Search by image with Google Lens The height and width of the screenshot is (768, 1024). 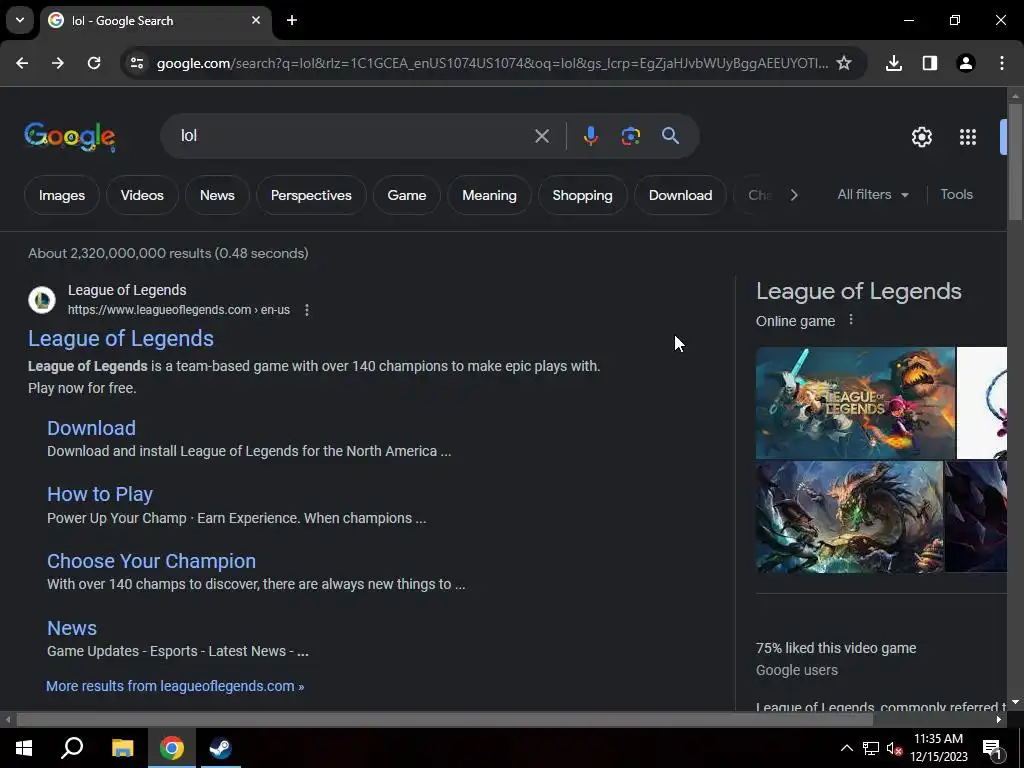click(x=630, y=136)
